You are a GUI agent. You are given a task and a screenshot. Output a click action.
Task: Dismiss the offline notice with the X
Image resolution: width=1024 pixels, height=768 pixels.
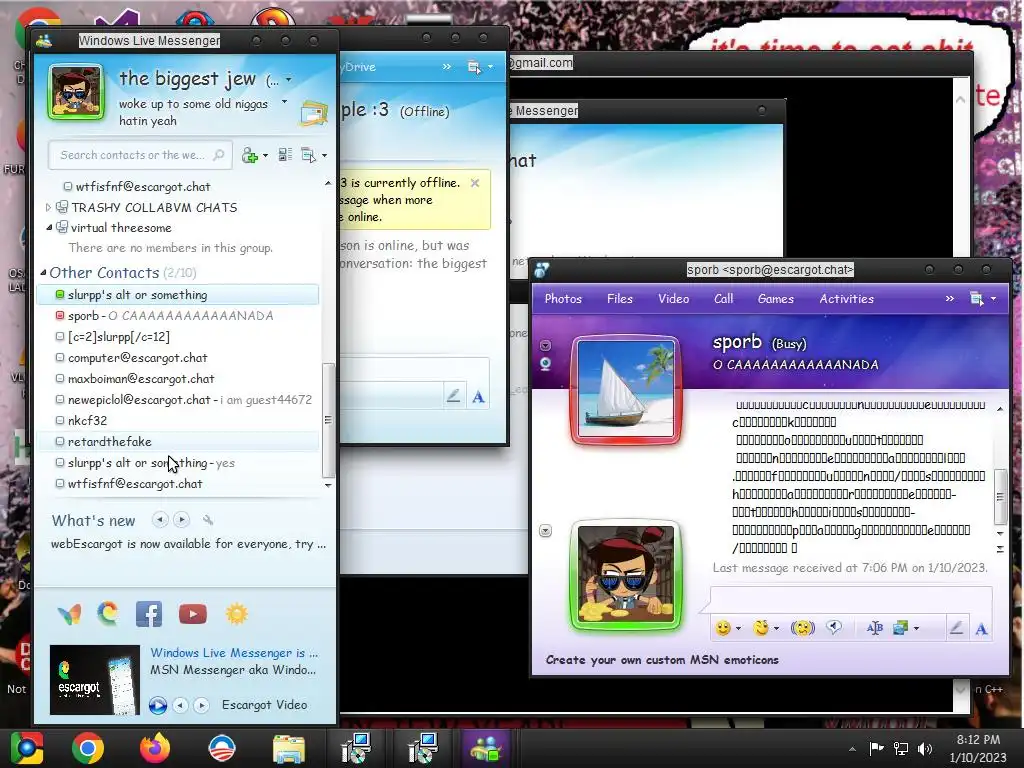click(x=475, y=183)
